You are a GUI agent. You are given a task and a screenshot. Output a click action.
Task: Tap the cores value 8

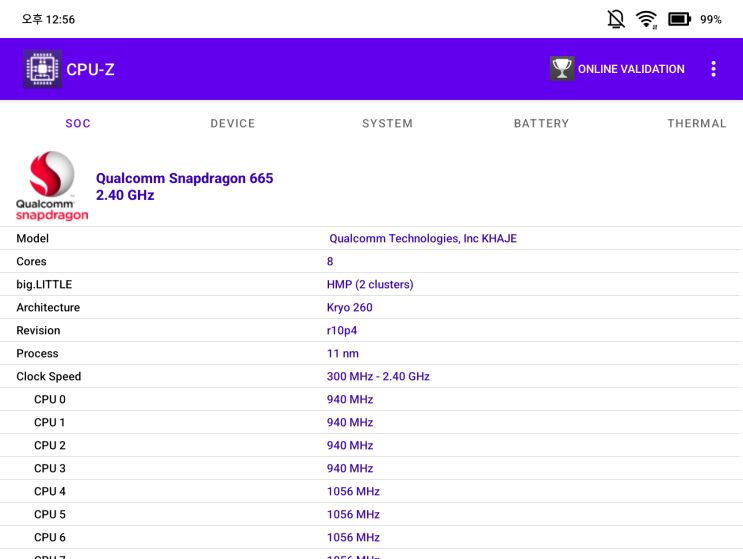[330, 261]
